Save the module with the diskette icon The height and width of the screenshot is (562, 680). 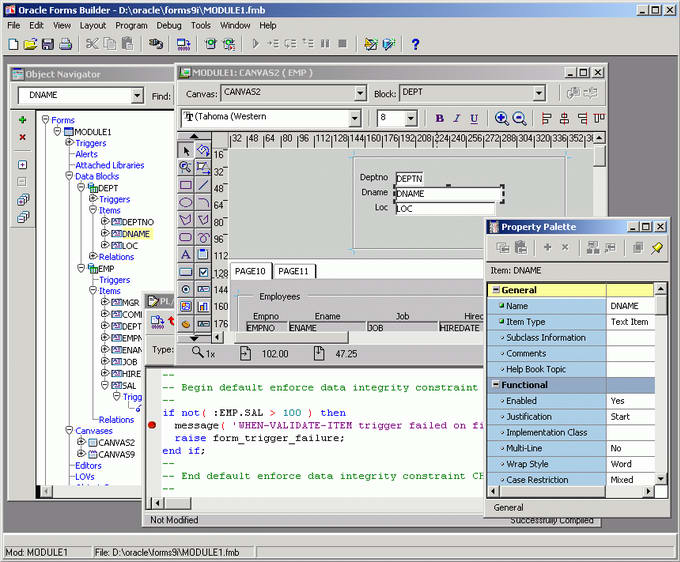[48, 44]
